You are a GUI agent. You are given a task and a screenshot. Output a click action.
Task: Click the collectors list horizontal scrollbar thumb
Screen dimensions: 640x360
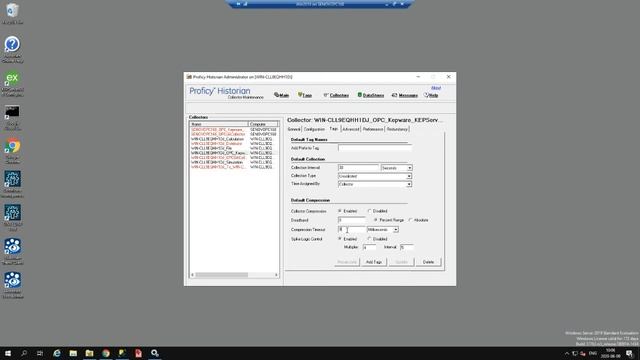point(221,275)
